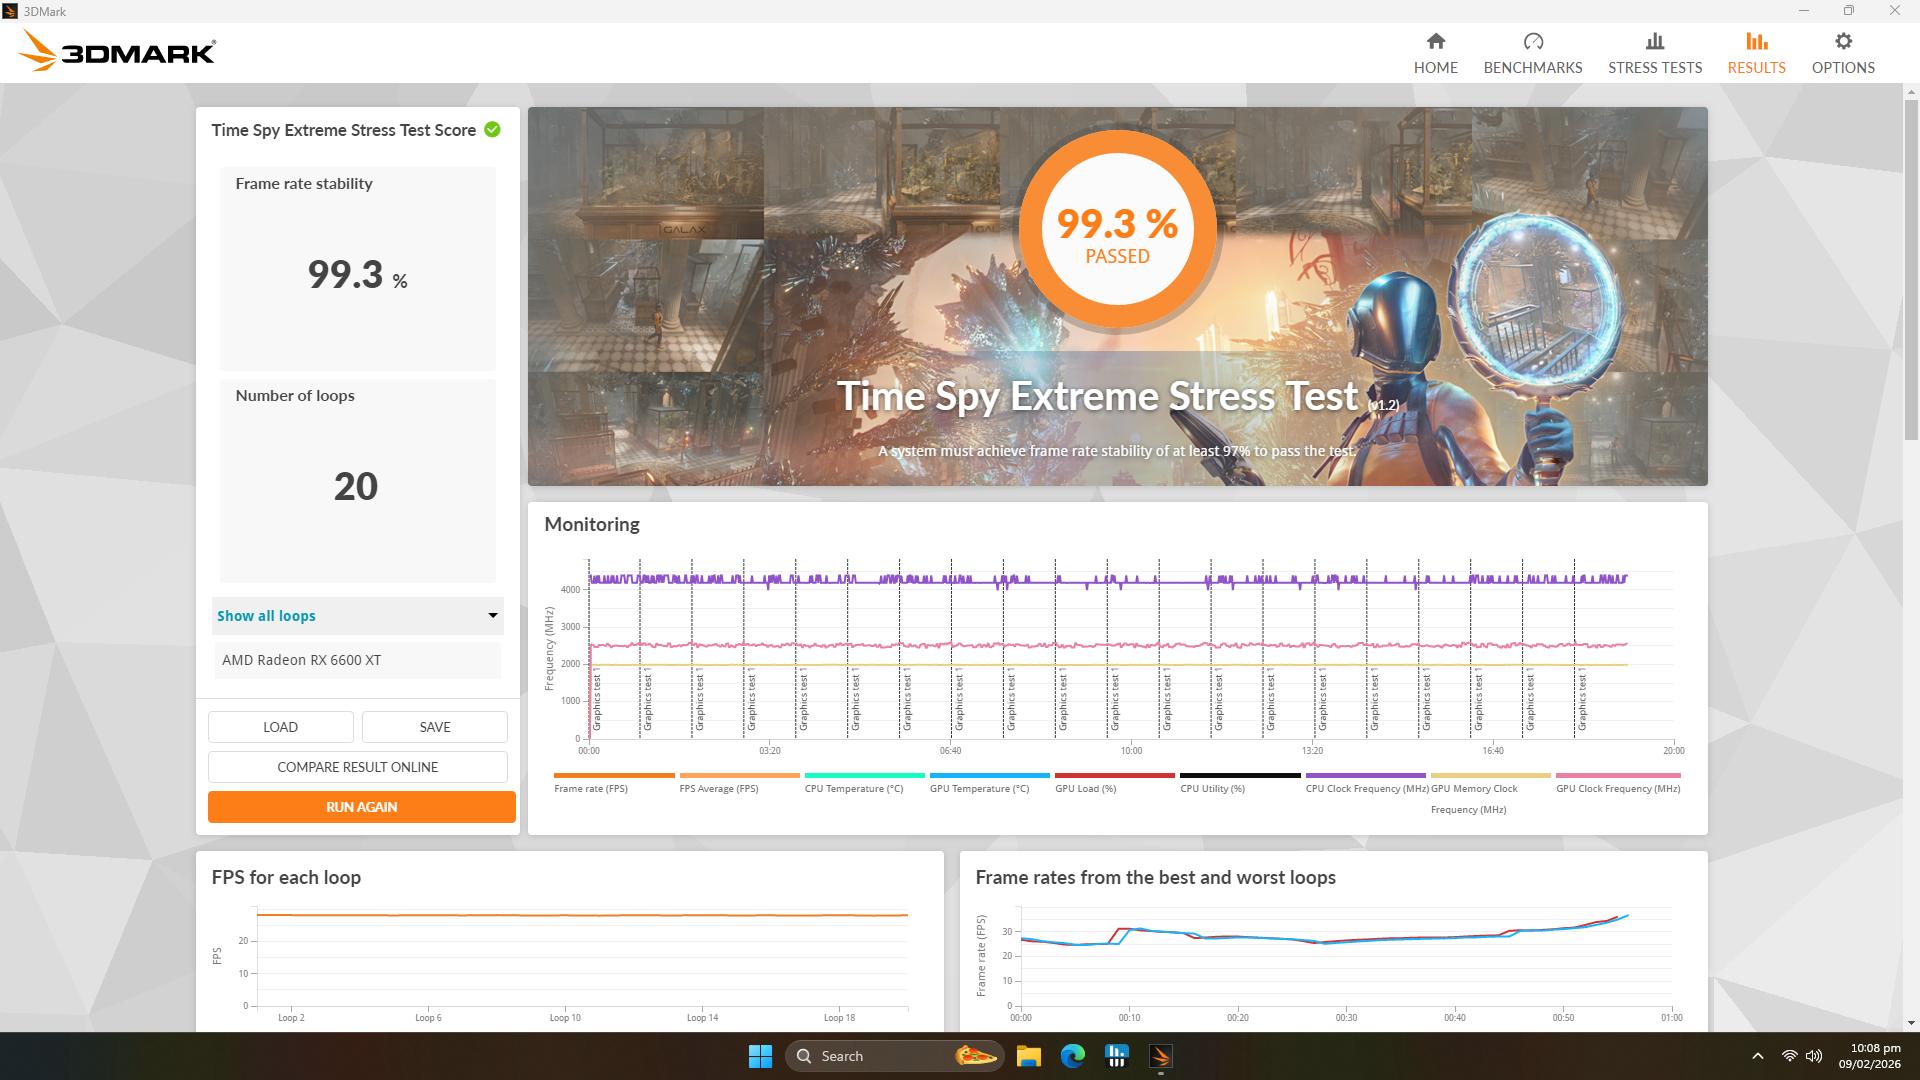Click Loop 10 axis label

click(x=565, y=1018)
